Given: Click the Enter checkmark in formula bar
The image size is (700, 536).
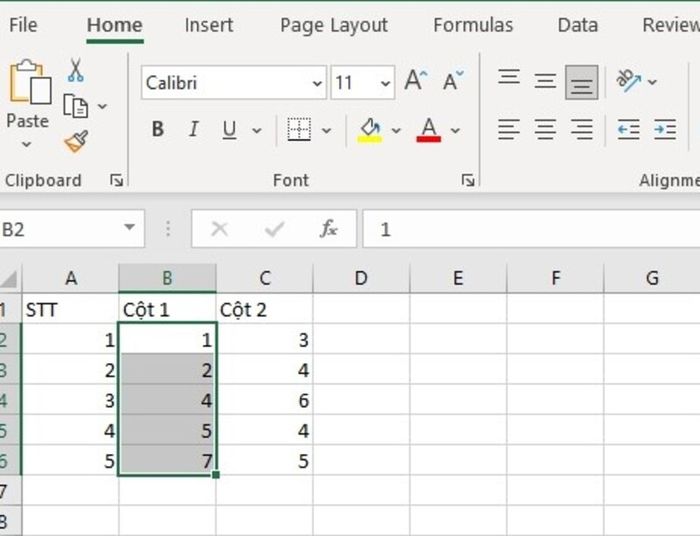Looking at the screenshot, I should [274, 229].
